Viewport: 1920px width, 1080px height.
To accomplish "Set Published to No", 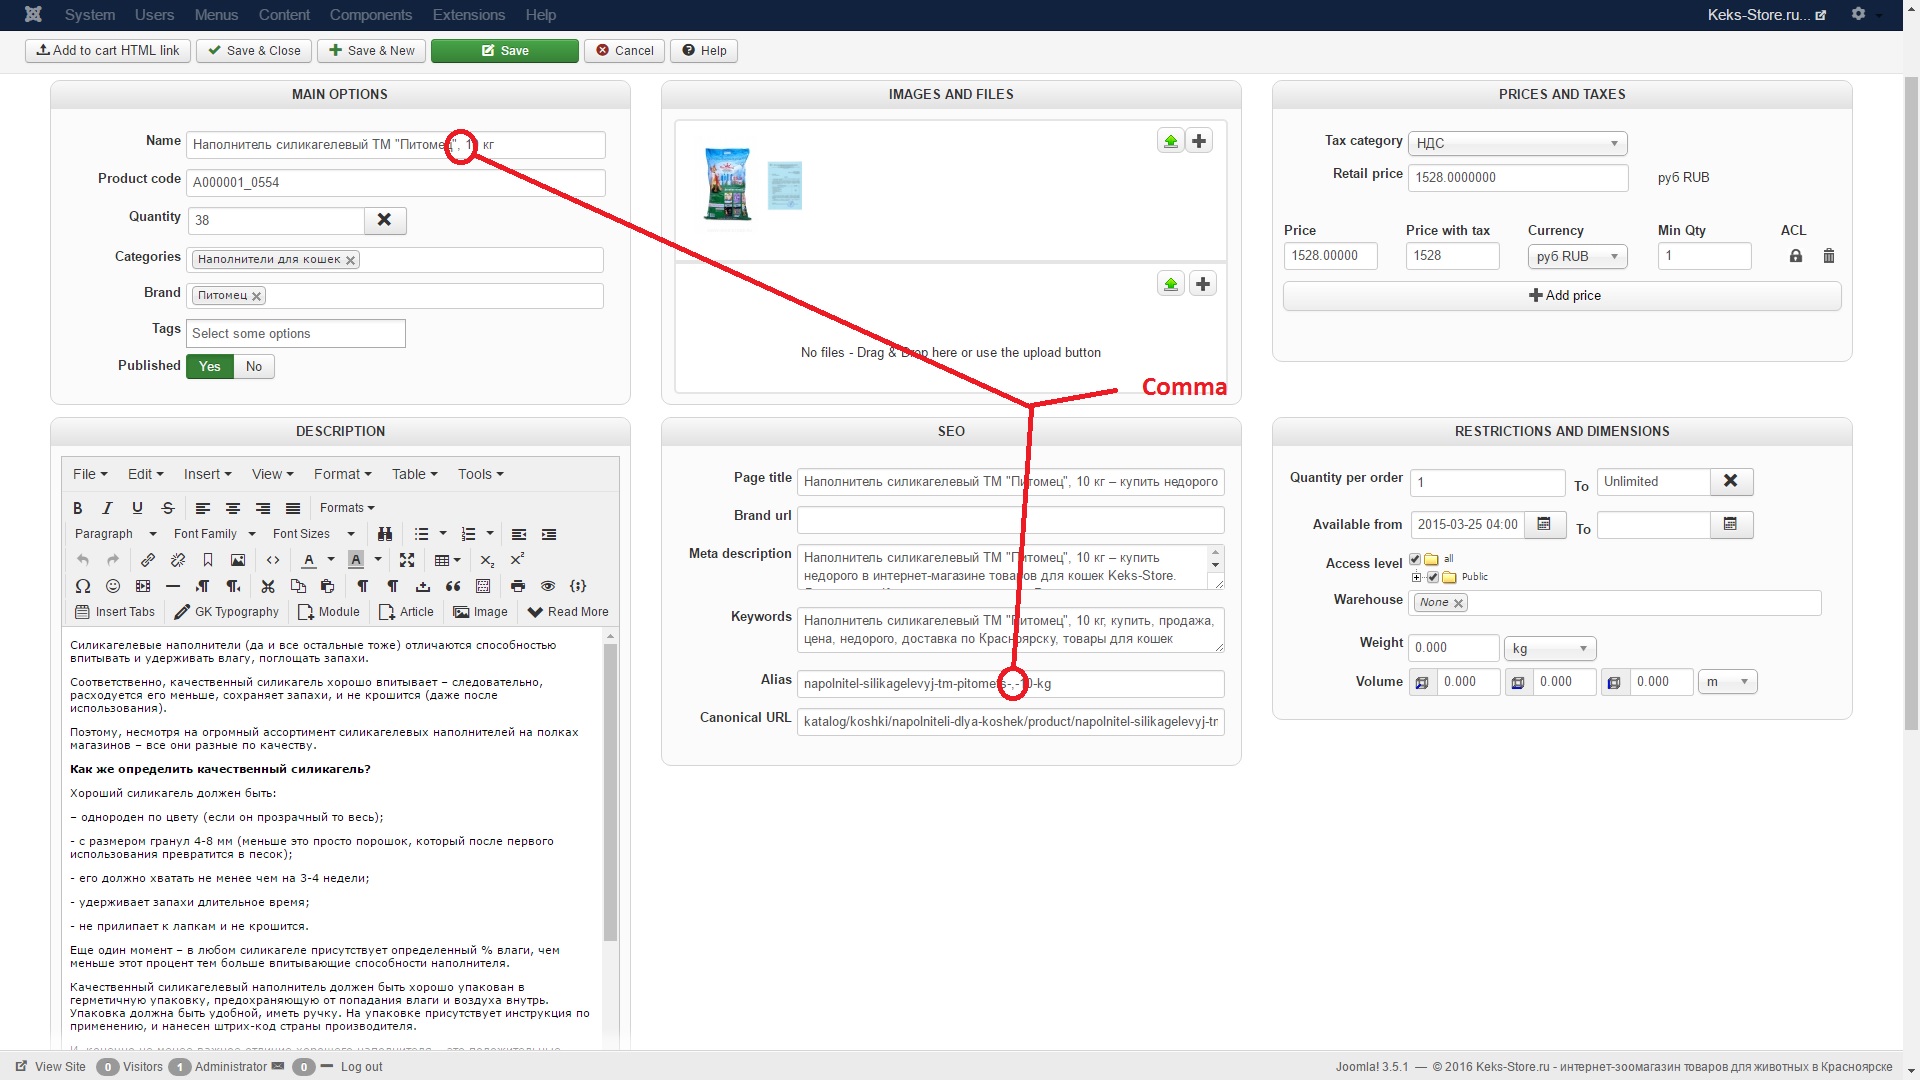I will pyautogui.click(x=254, y=367).
